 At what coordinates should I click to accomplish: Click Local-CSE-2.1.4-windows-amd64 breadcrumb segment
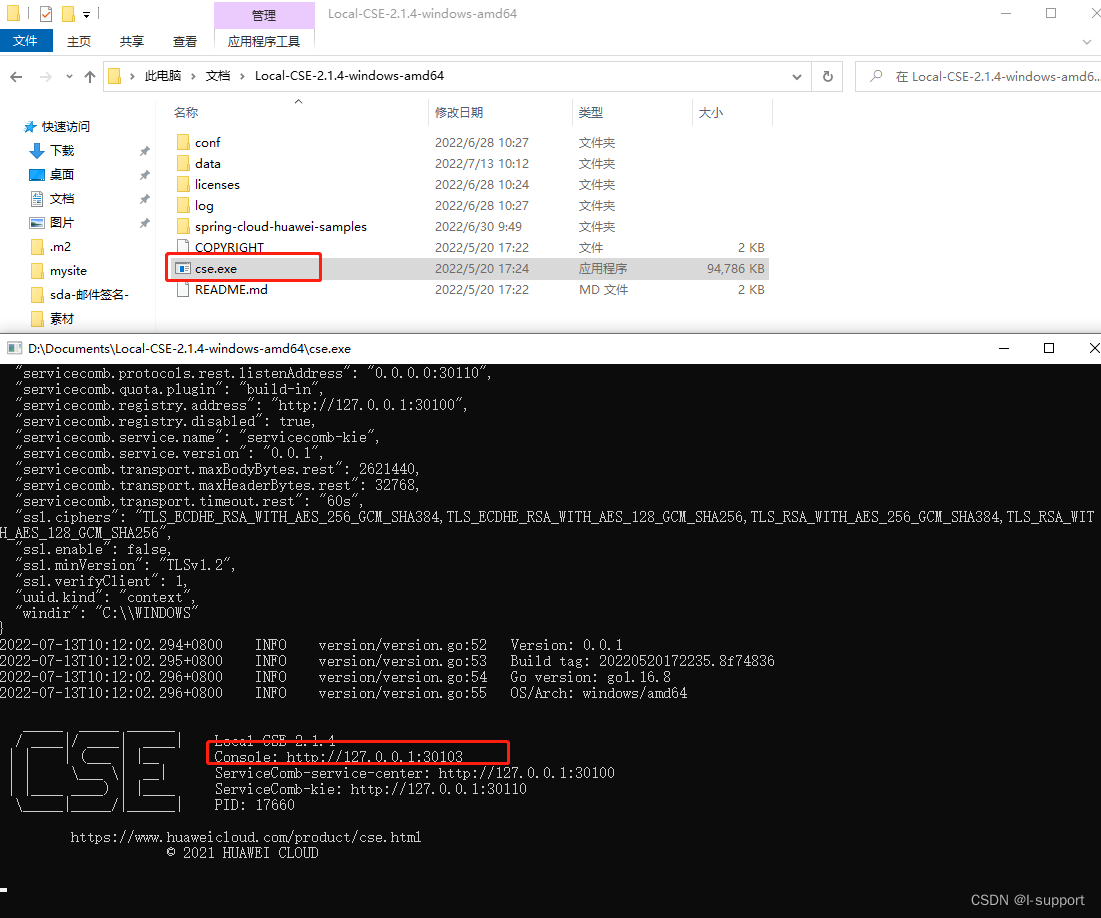coord(349,76)
